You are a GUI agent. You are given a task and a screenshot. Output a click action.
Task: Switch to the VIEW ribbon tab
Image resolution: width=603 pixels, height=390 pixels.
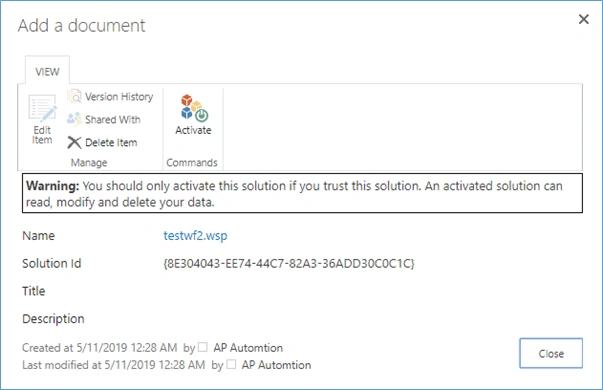click(x=47, y=72)
